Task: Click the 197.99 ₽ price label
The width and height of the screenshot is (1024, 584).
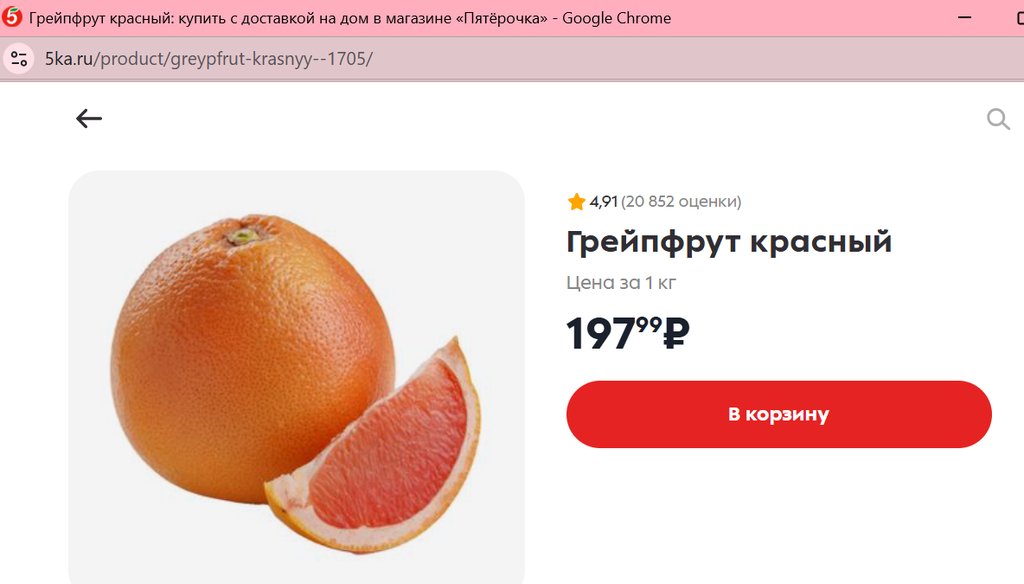Action: (628, 334)
